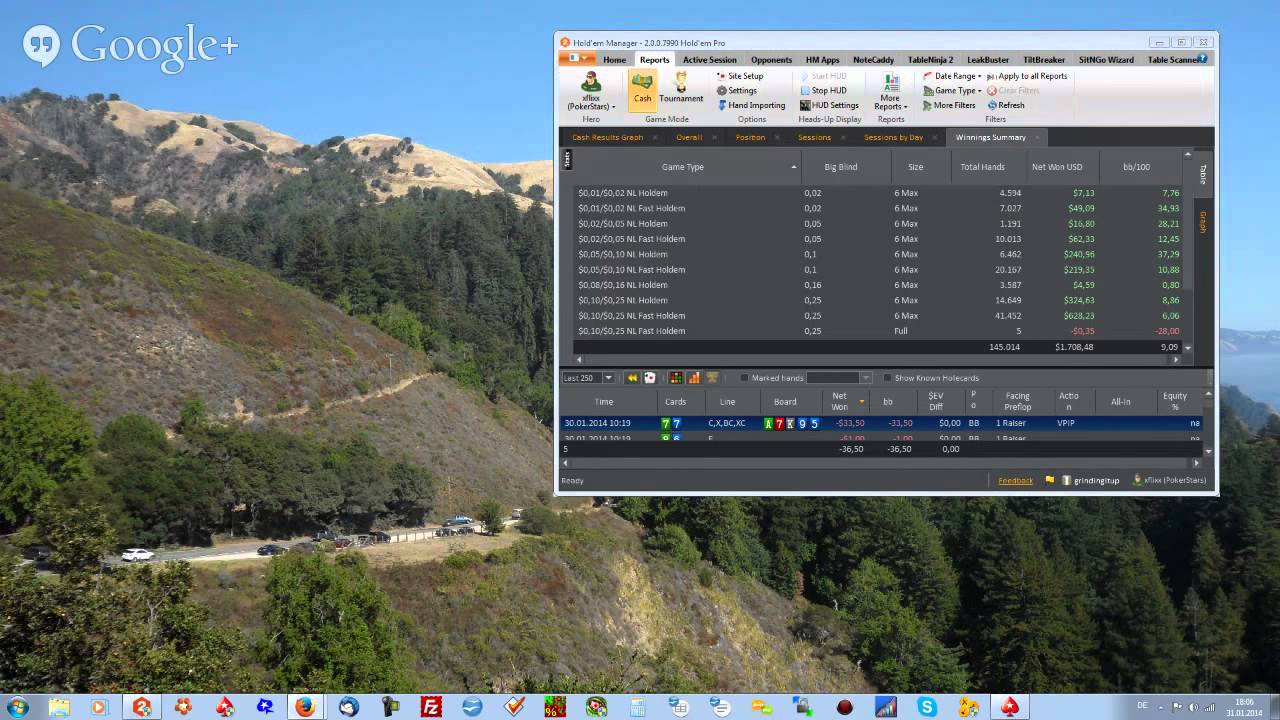Select the Tournament game mode icon
The height and width of the screenshot is (720, 1280).
[681, 89]
